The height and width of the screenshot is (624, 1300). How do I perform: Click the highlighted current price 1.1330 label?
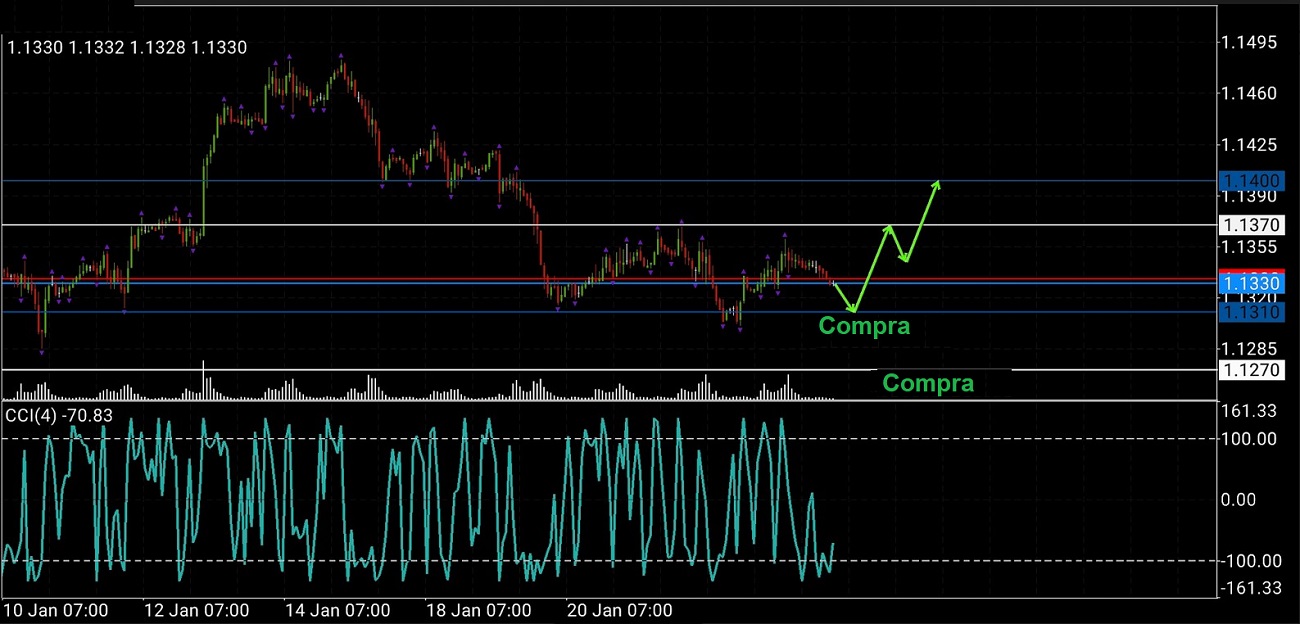(x=1250, y=284)
